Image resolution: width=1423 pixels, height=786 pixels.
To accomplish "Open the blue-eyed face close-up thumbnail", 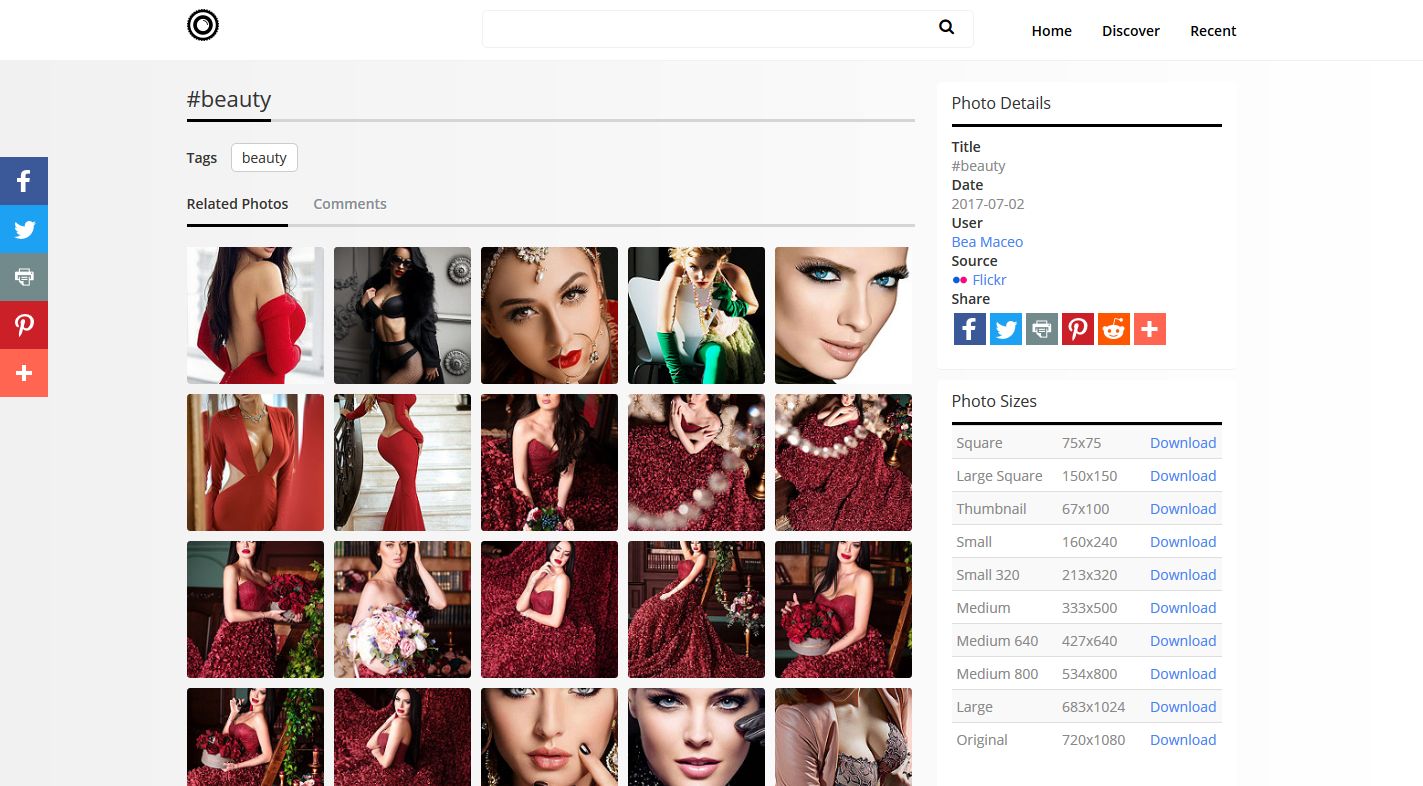I will tap(843, 315).
